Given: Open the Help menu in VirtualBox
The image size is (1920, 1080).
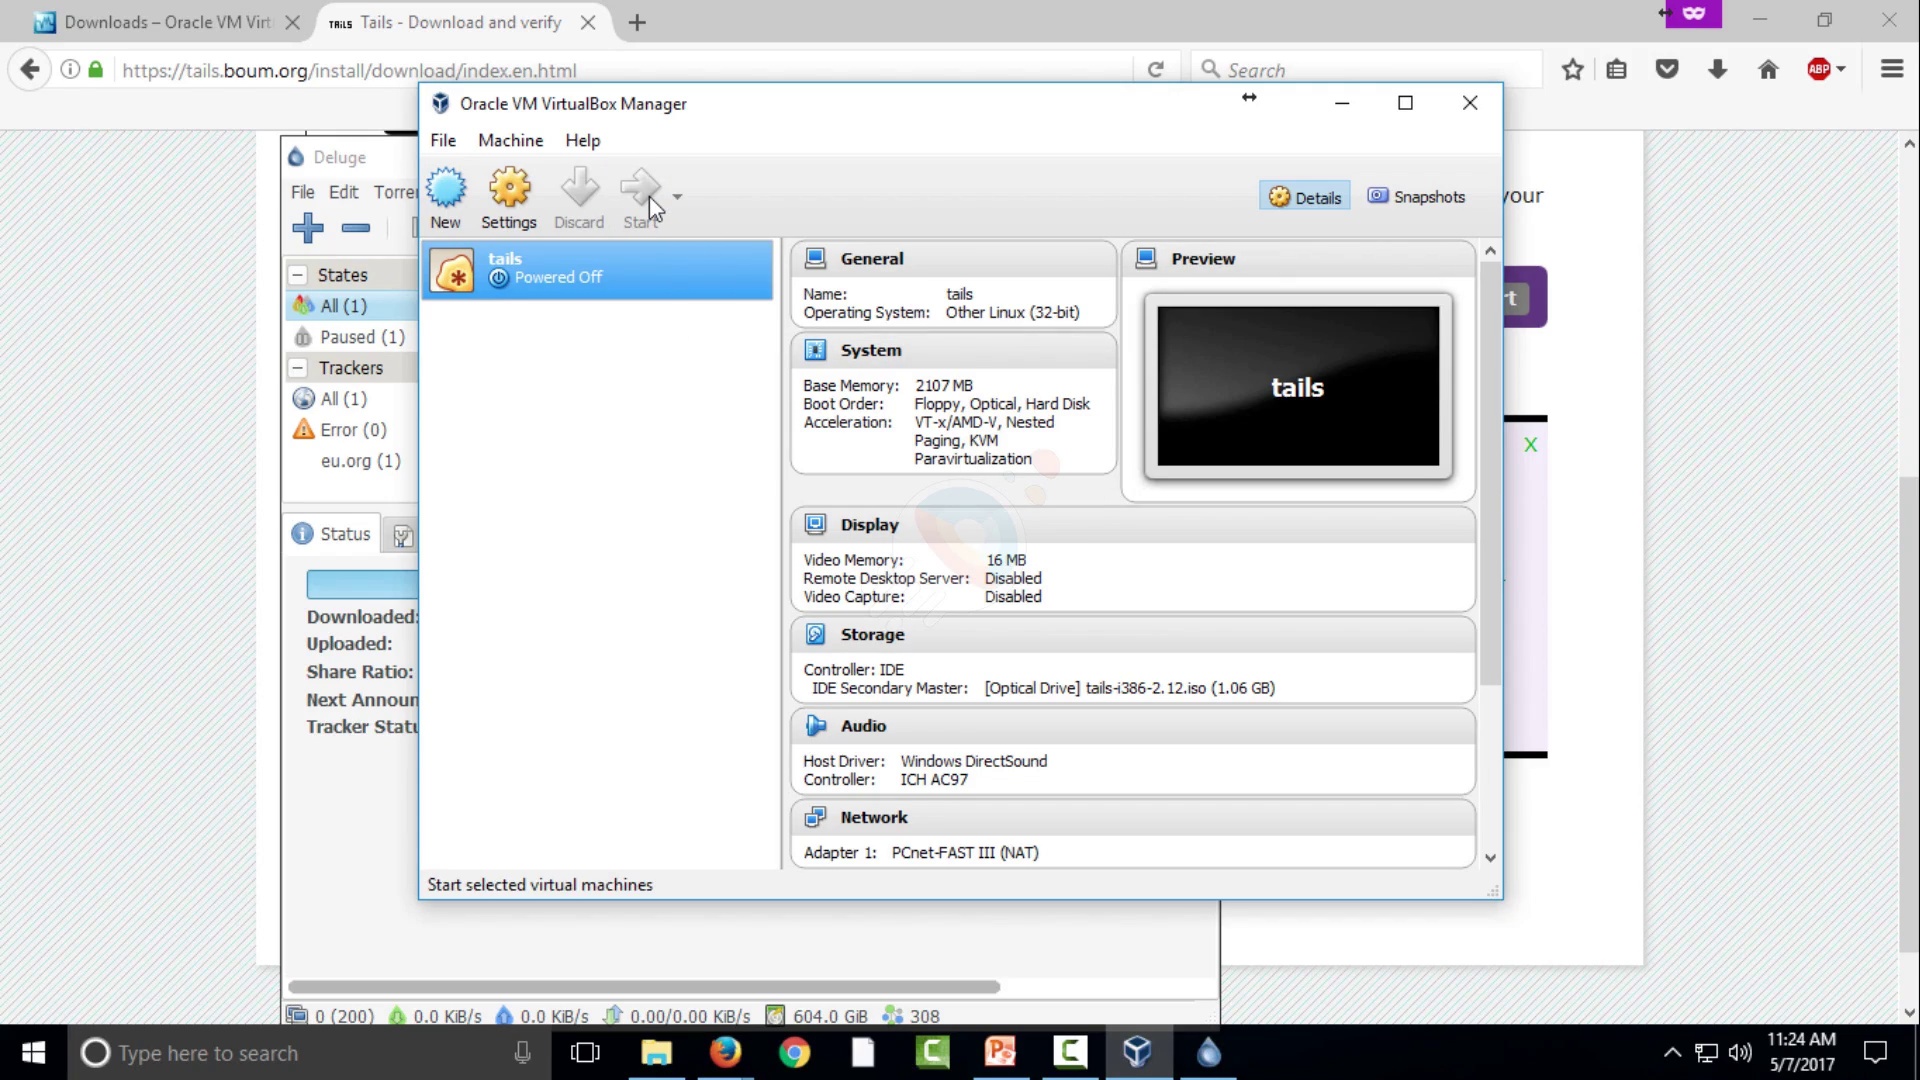Looking at the screenshot, I should pos(582,140).
